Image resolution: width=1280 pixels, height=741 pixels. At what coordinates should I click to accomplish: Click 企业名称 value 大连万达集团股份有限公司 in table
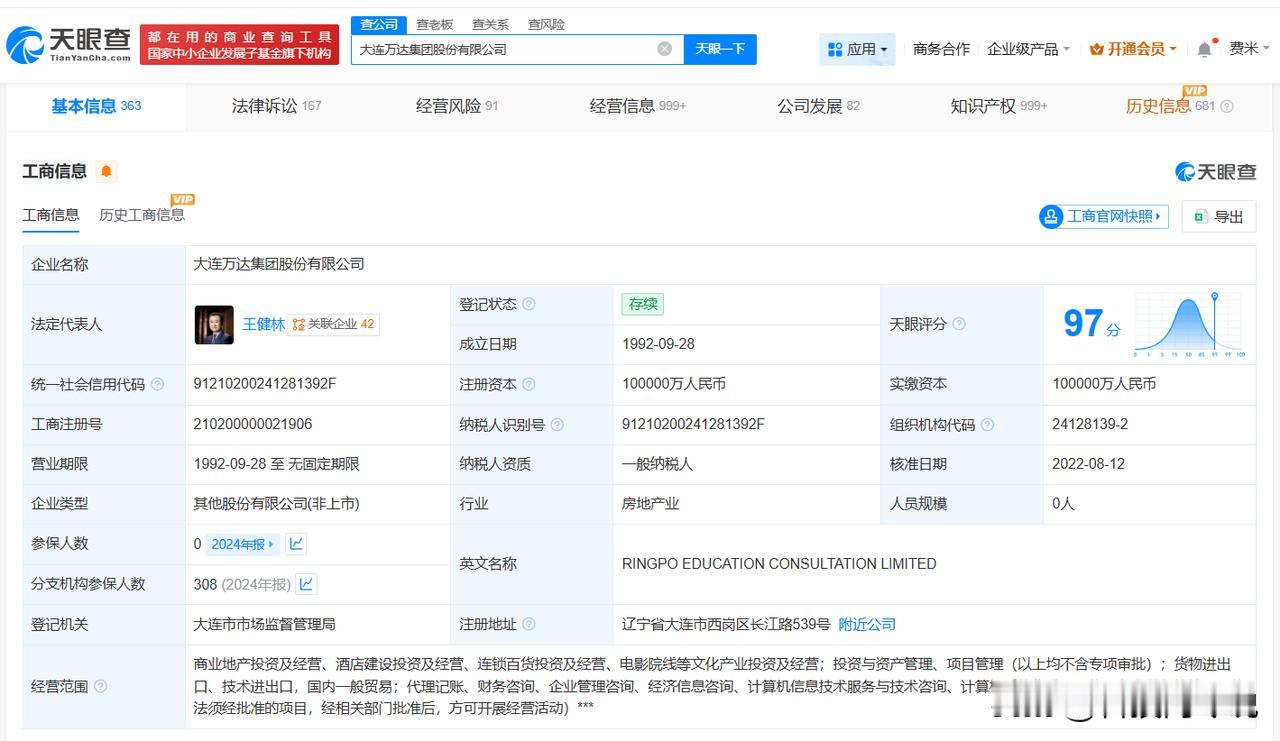tap(279, 264)
